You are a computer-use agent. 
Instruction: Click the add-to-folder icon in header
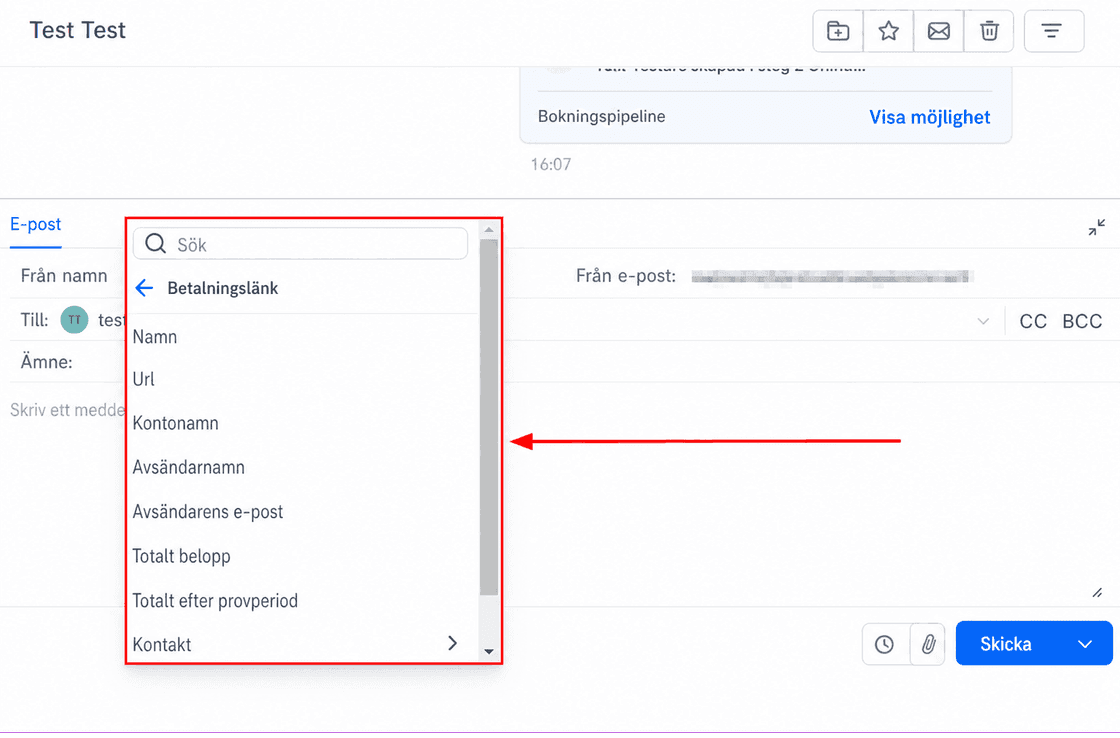pyautogui.click(x=838, y=31)
